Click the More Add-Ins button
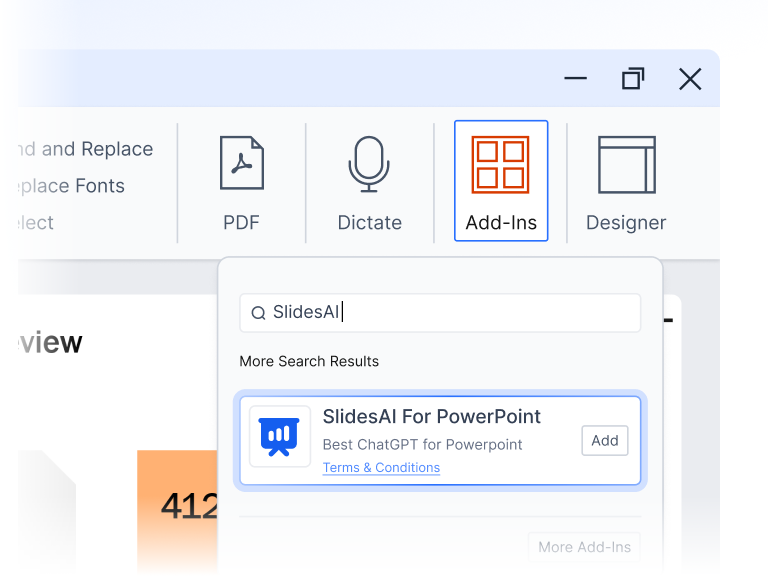Viewport: 768px width, 576px height. [x=584, y=547]
